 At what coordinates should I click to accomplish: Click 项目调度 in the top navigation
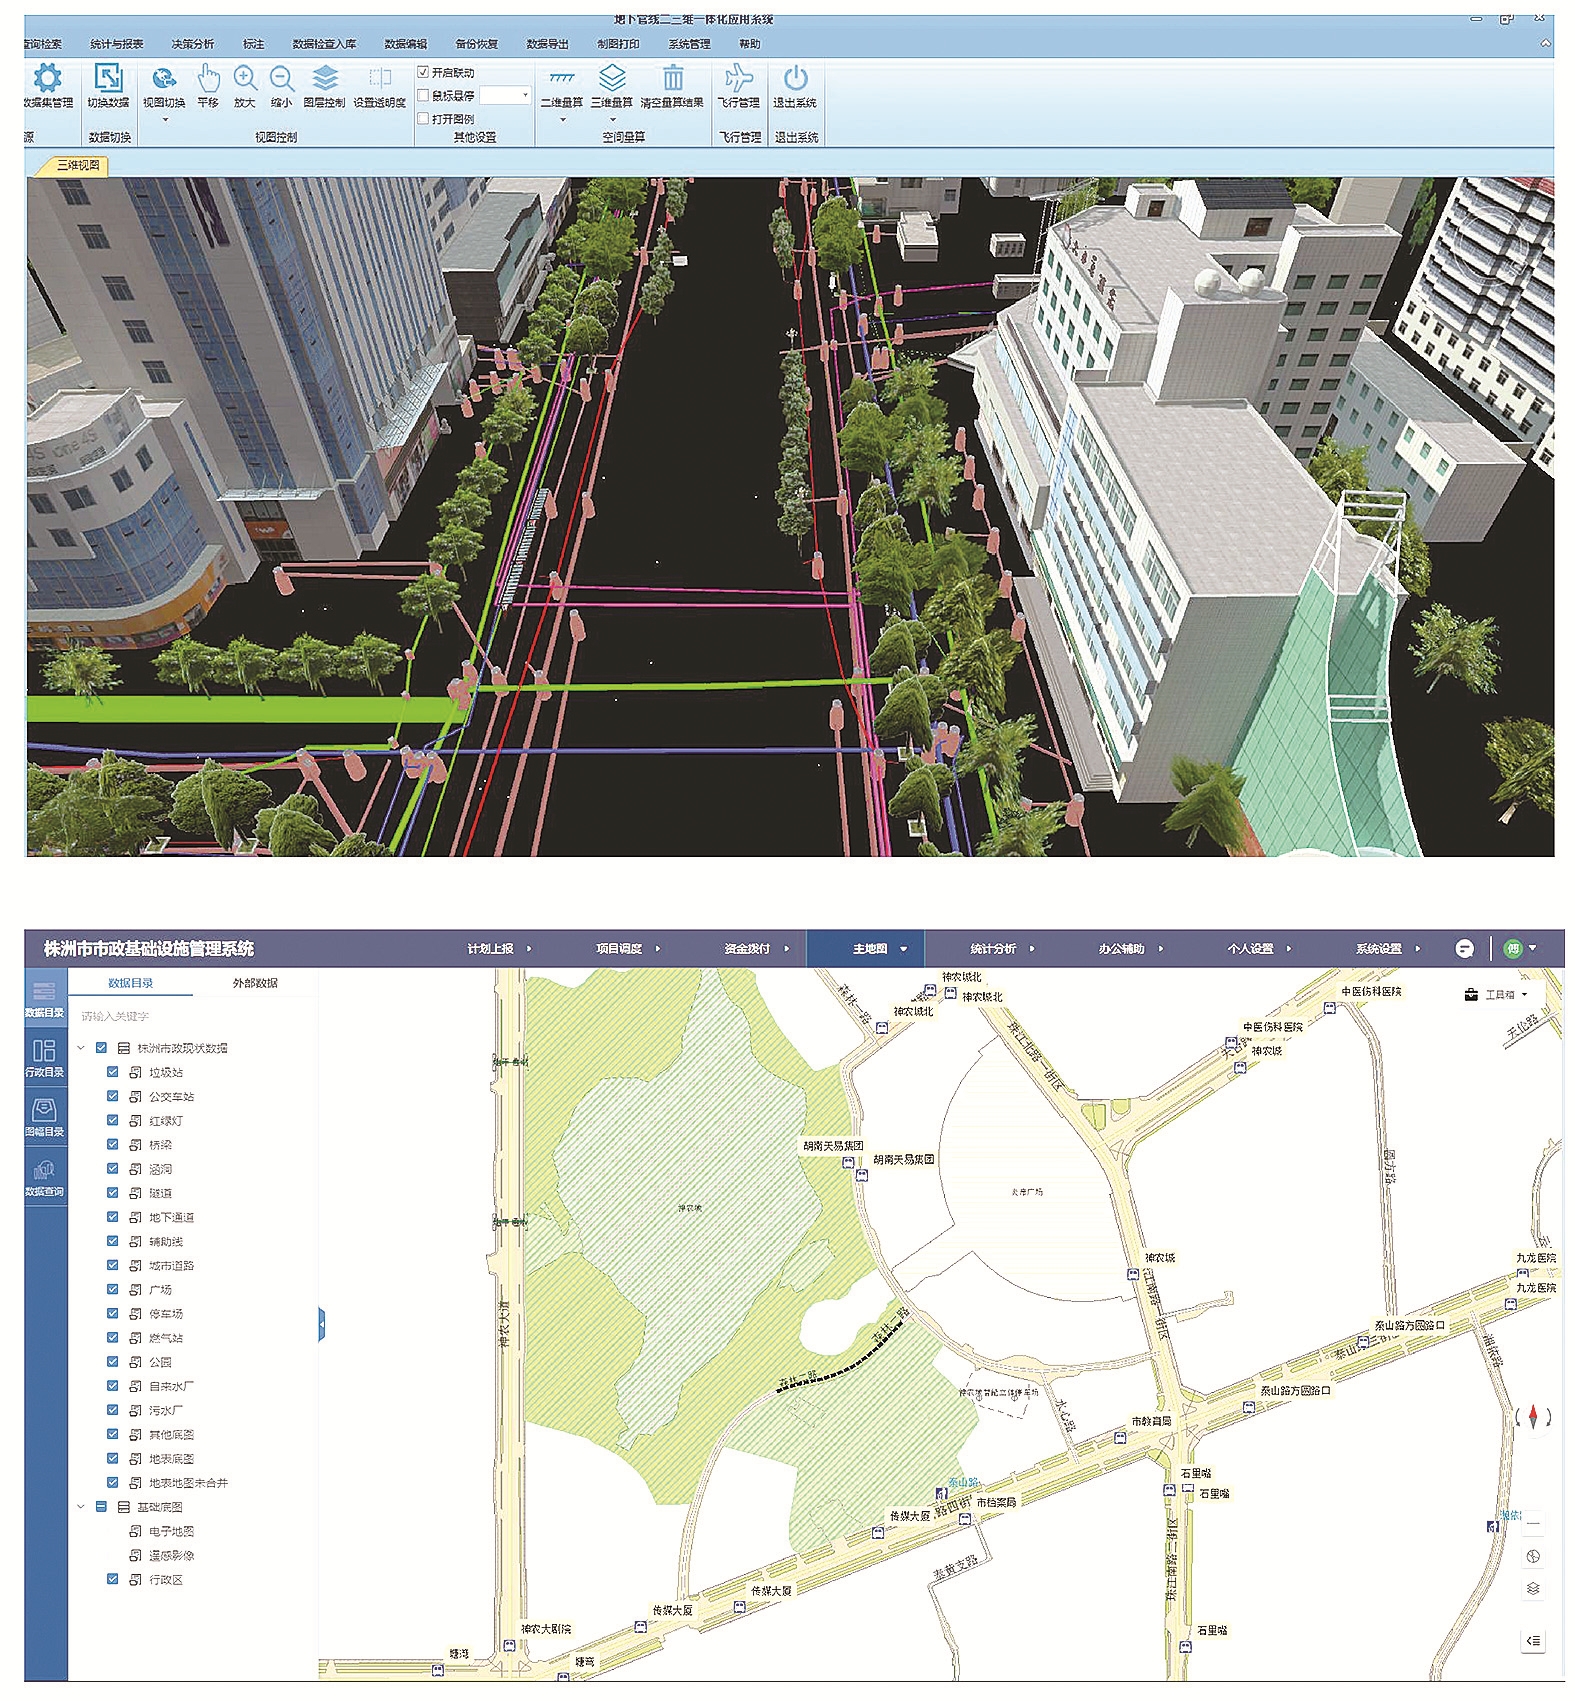point(619,948)
